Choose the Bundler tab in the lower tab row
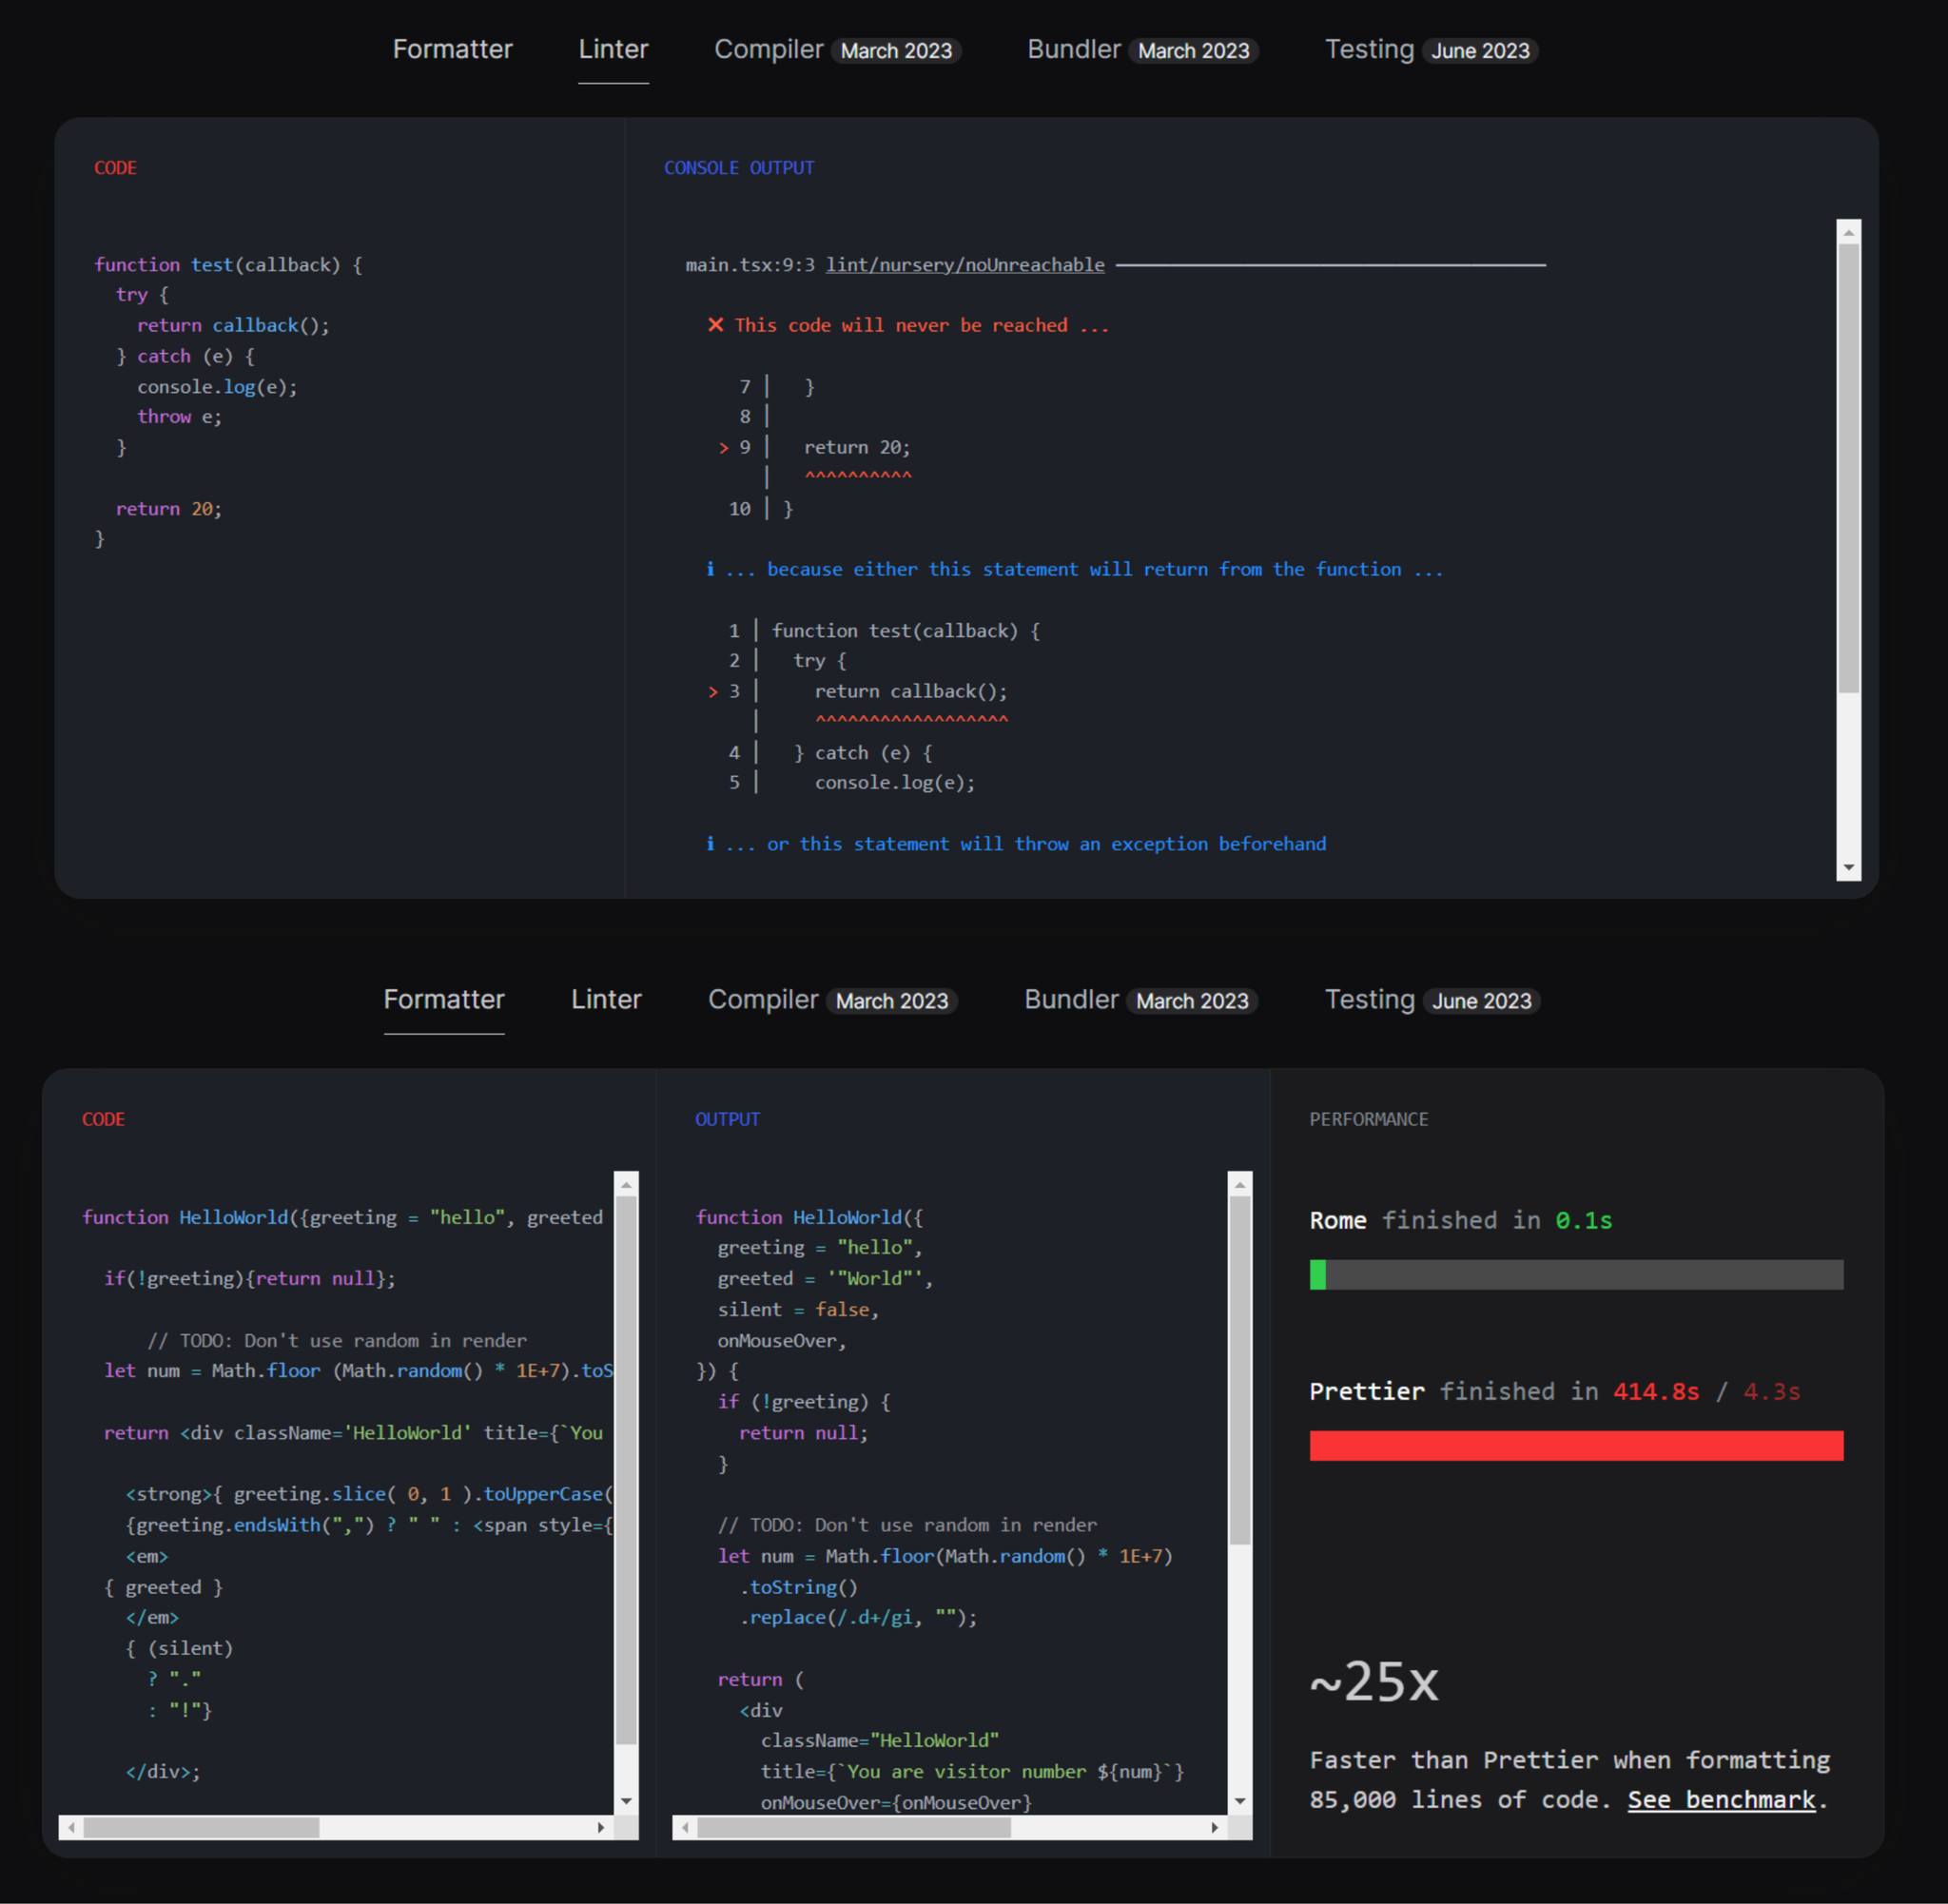 pos(1140,999)
